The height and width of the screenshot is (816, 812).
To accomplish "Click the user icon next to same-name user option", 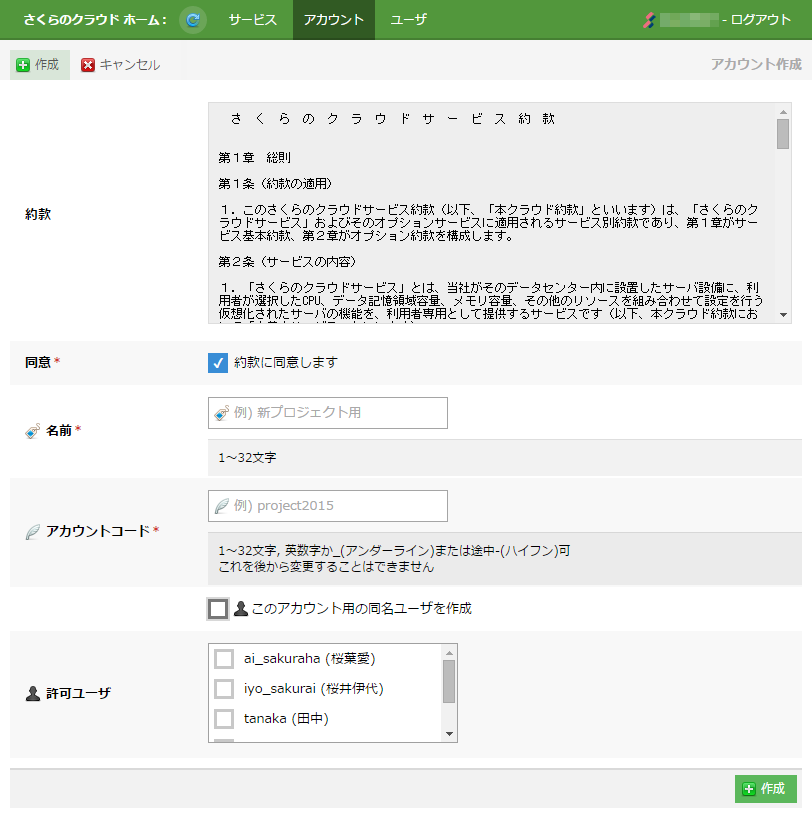I will (241, 608).
